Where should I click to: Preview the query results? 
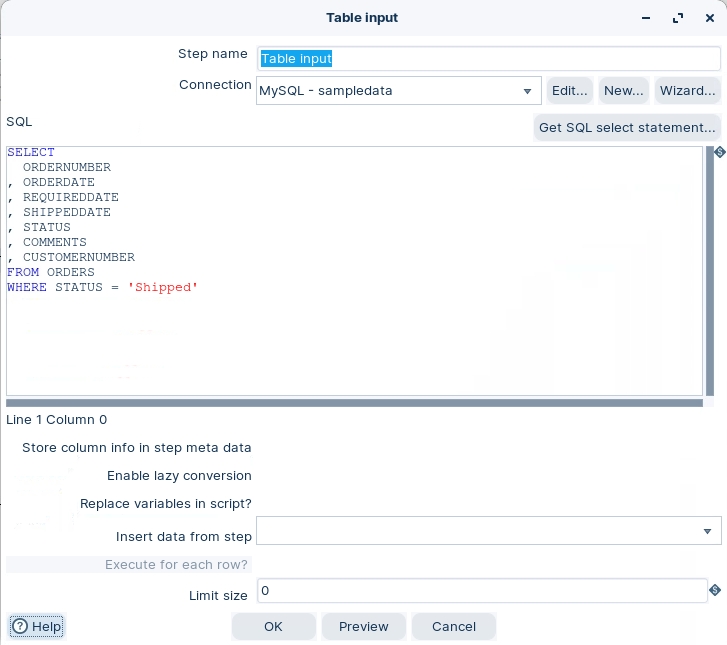point(363,626)
